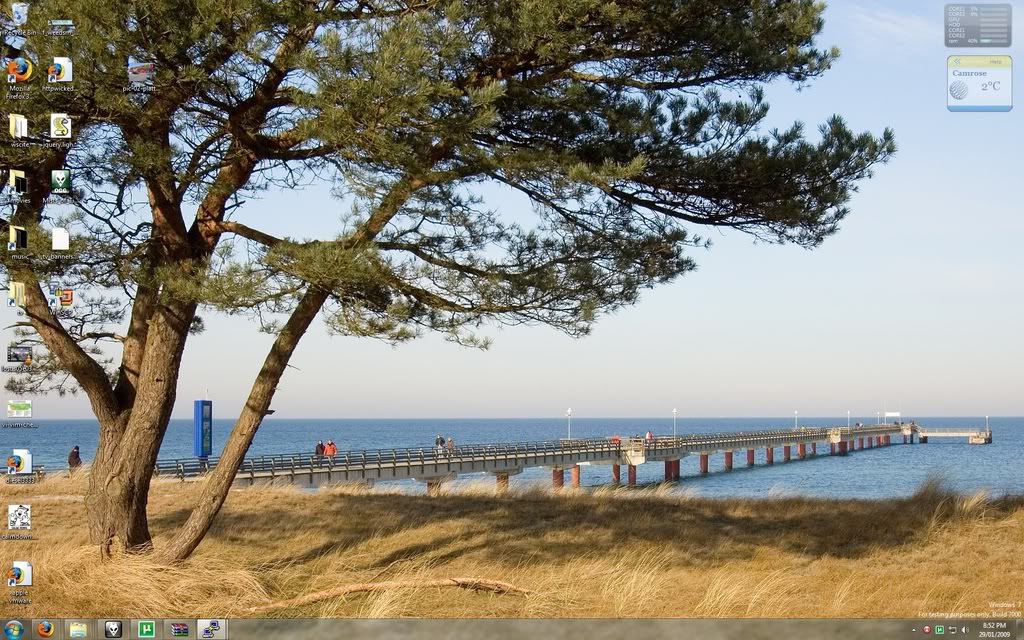Open the jquery.light desktop file

60,126
